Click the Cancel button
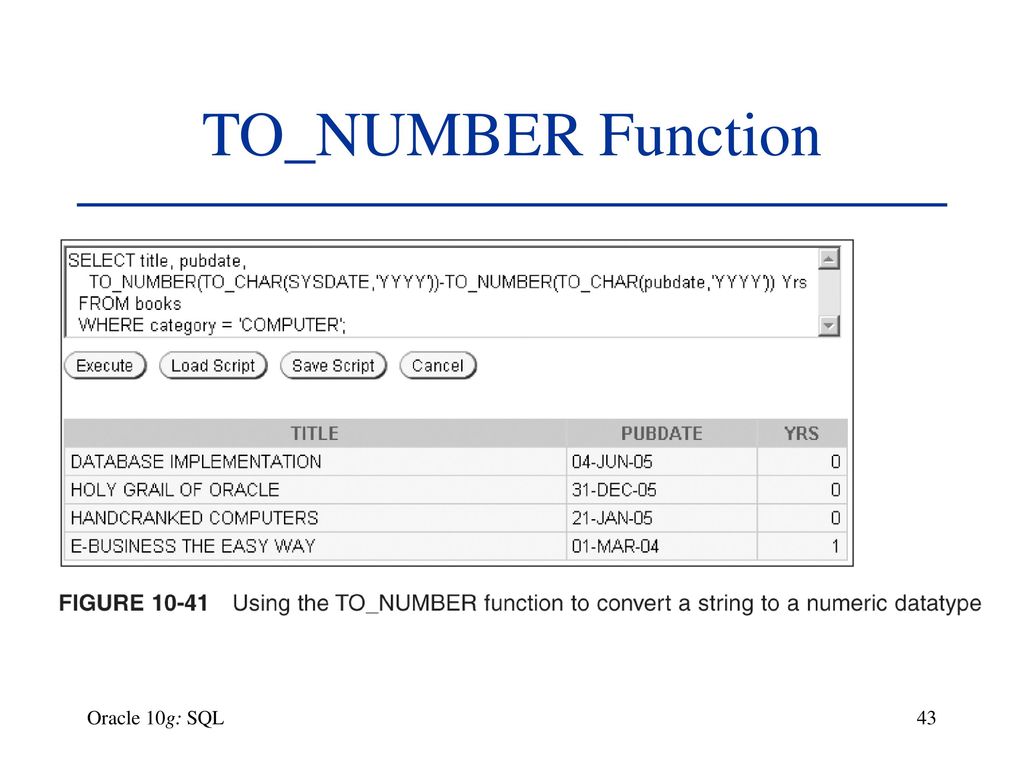The width and height of the screenshot is (1024, 768). 438,366
